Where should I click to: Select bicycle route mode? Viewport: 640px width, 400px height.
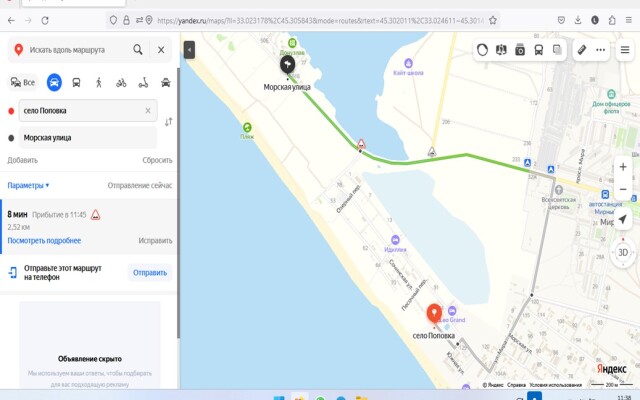(x=121, y=82)
